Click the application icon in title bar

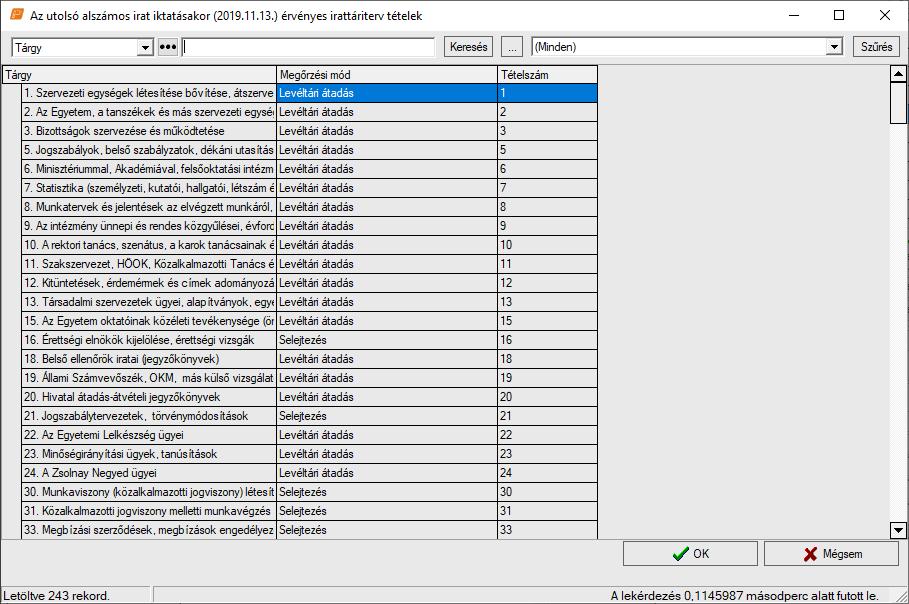click(x=17, y=14)
